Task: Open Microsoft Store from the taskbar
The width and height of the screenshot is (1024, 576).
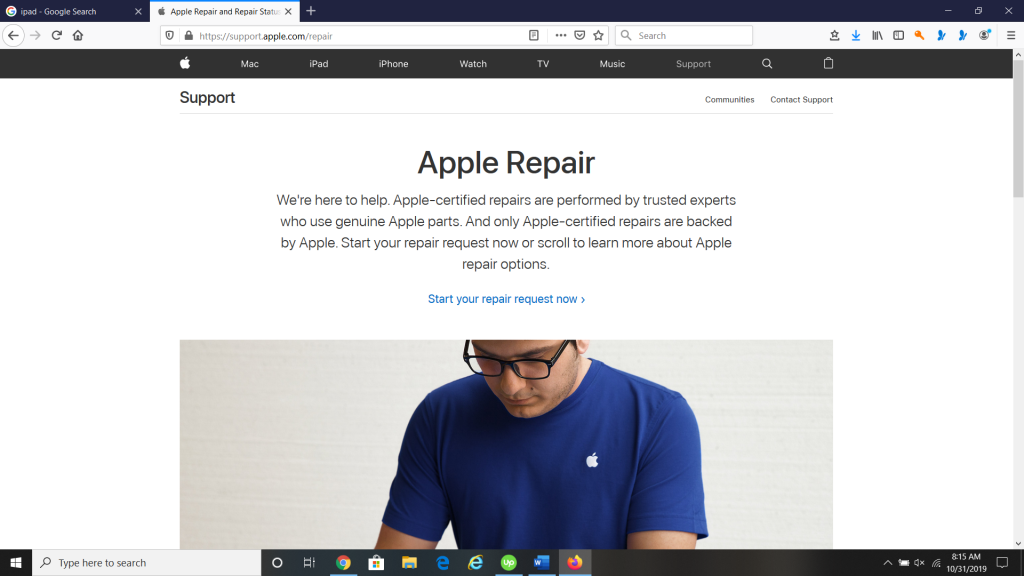Action: click(376, 562)
